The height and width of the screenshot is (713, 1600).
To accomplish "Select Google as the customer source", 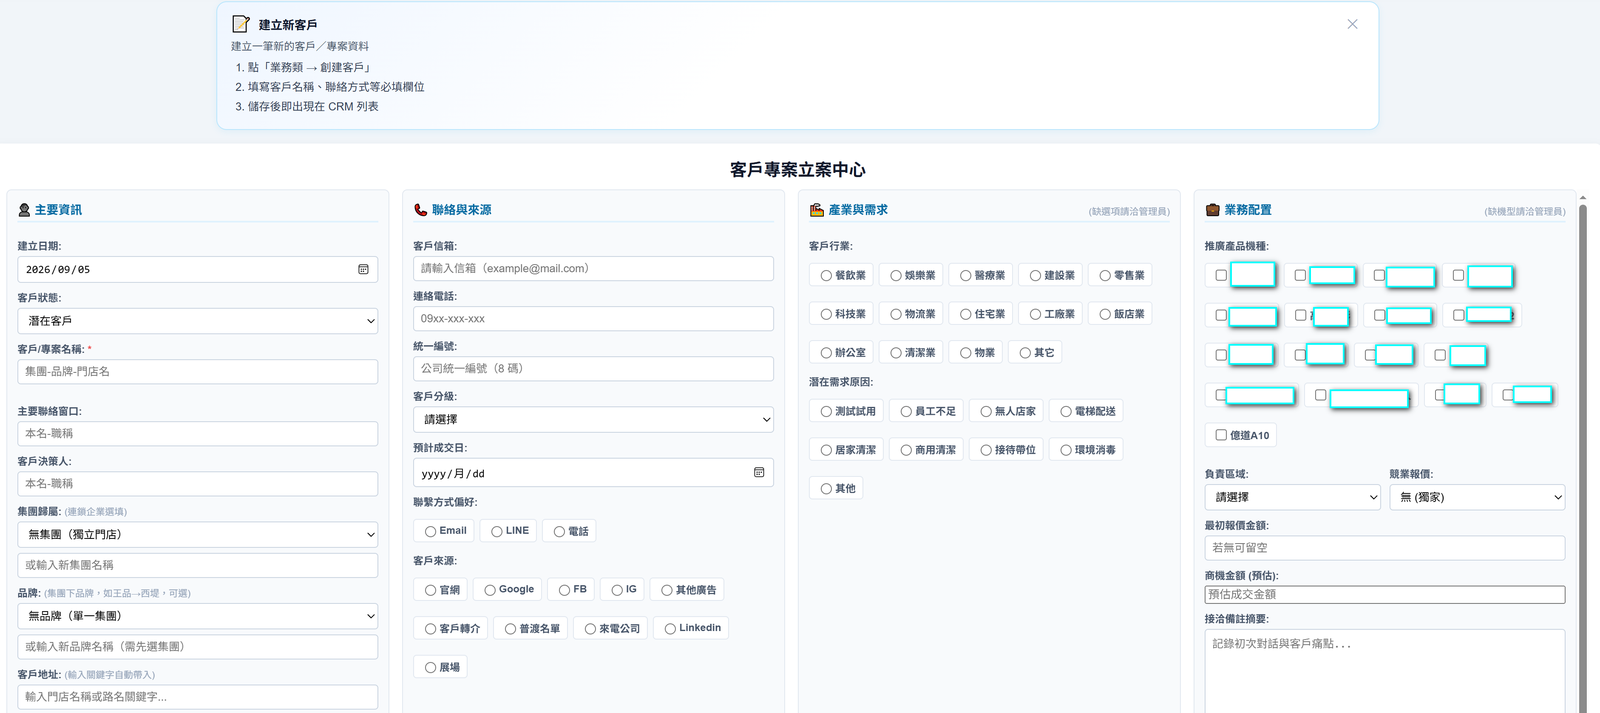I will [490, 590].
